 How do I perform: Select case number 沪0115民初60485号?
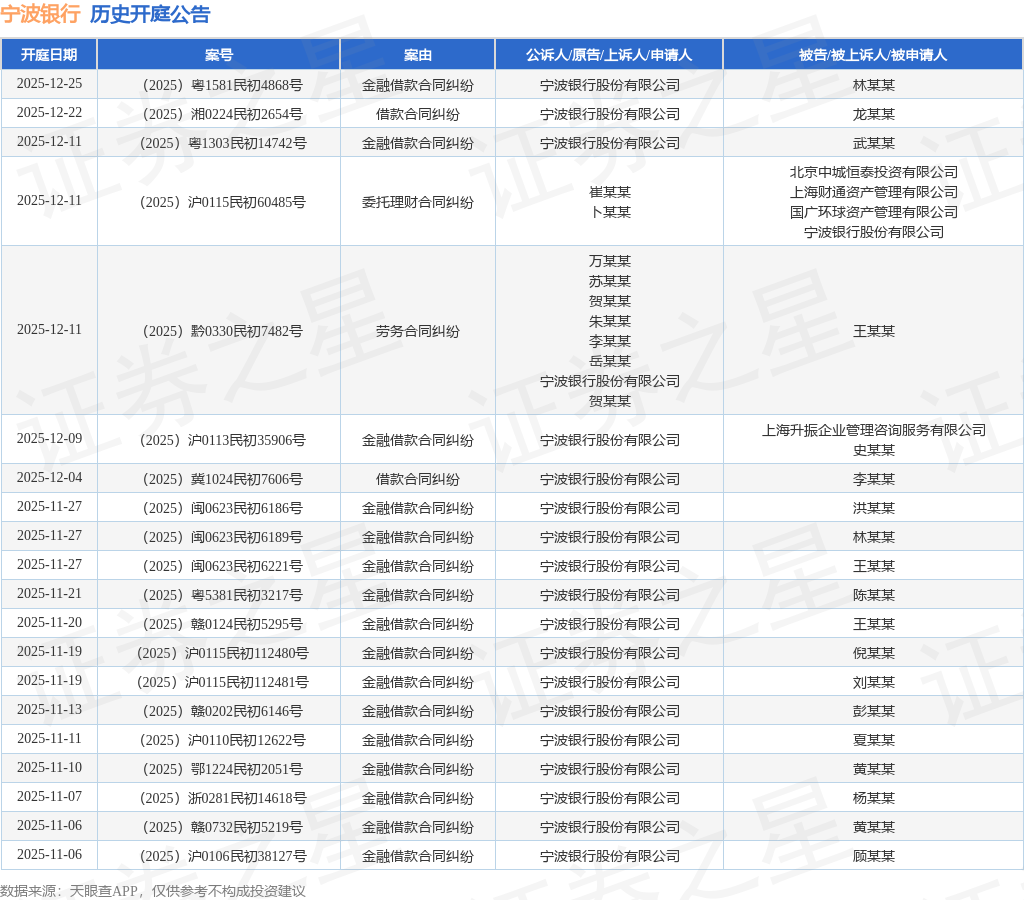223,202
